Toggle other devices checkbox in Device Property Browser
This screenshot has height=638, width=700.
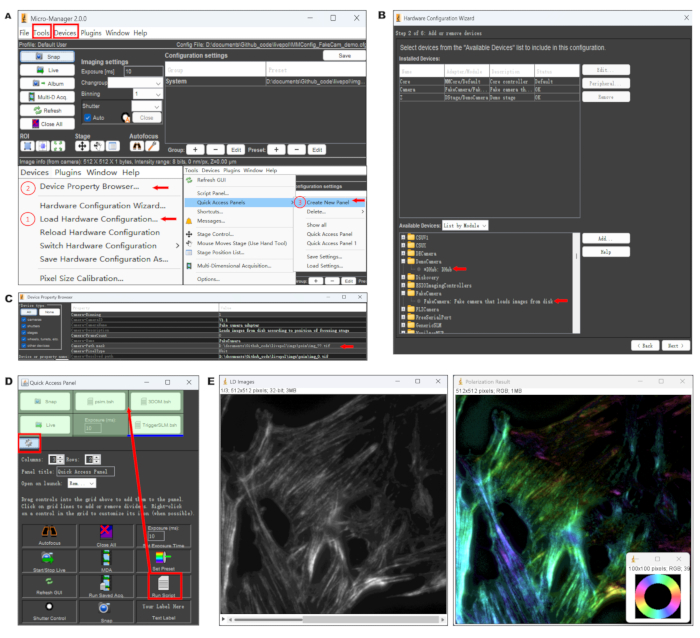point(24,346)
